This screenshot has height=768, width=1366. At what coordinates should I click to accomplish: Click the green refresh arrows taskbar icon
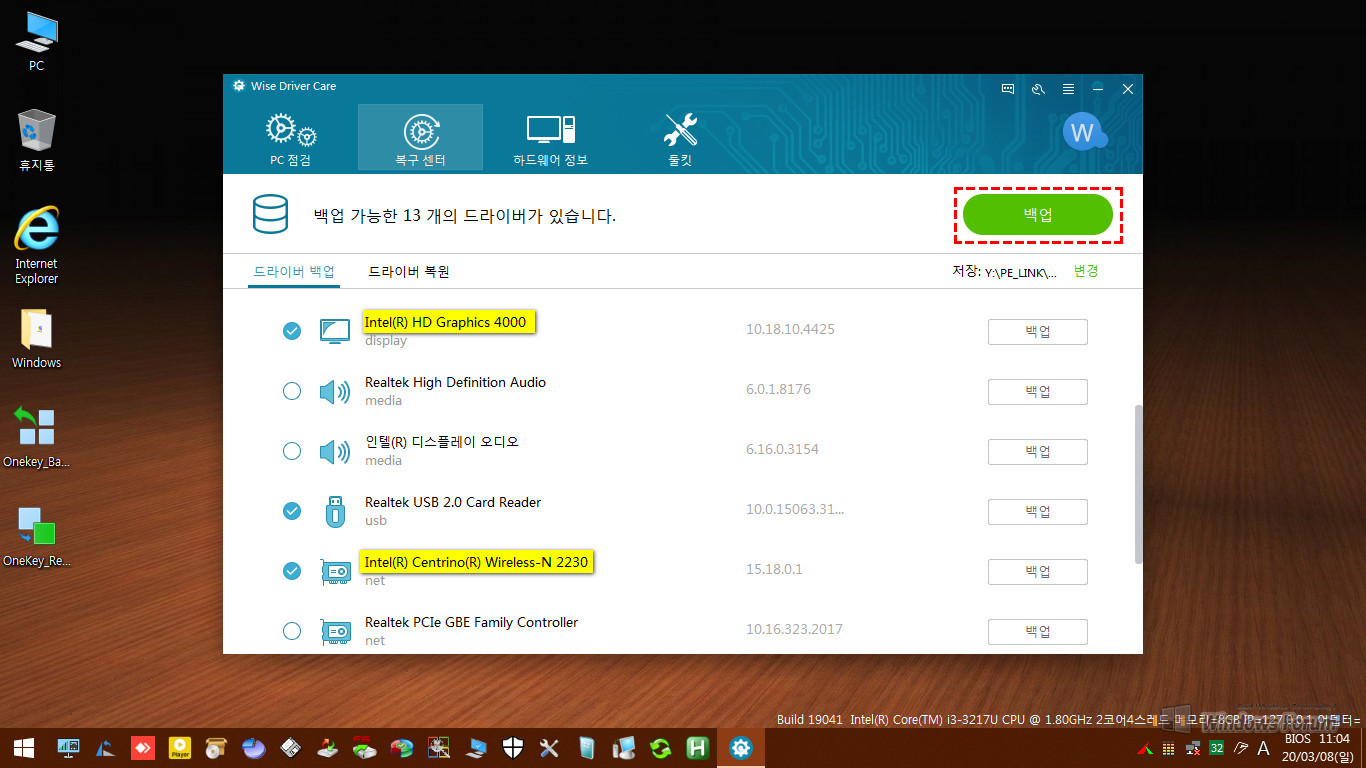point(660,748)
